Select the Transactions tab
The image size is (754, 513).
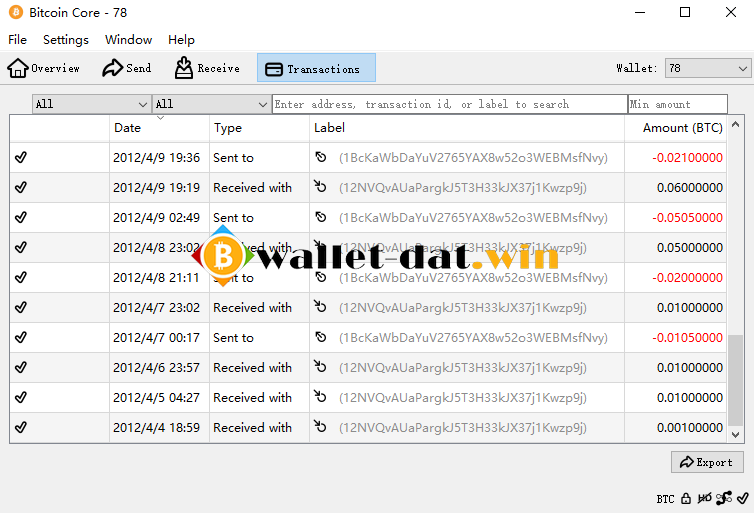pos(316,68)
